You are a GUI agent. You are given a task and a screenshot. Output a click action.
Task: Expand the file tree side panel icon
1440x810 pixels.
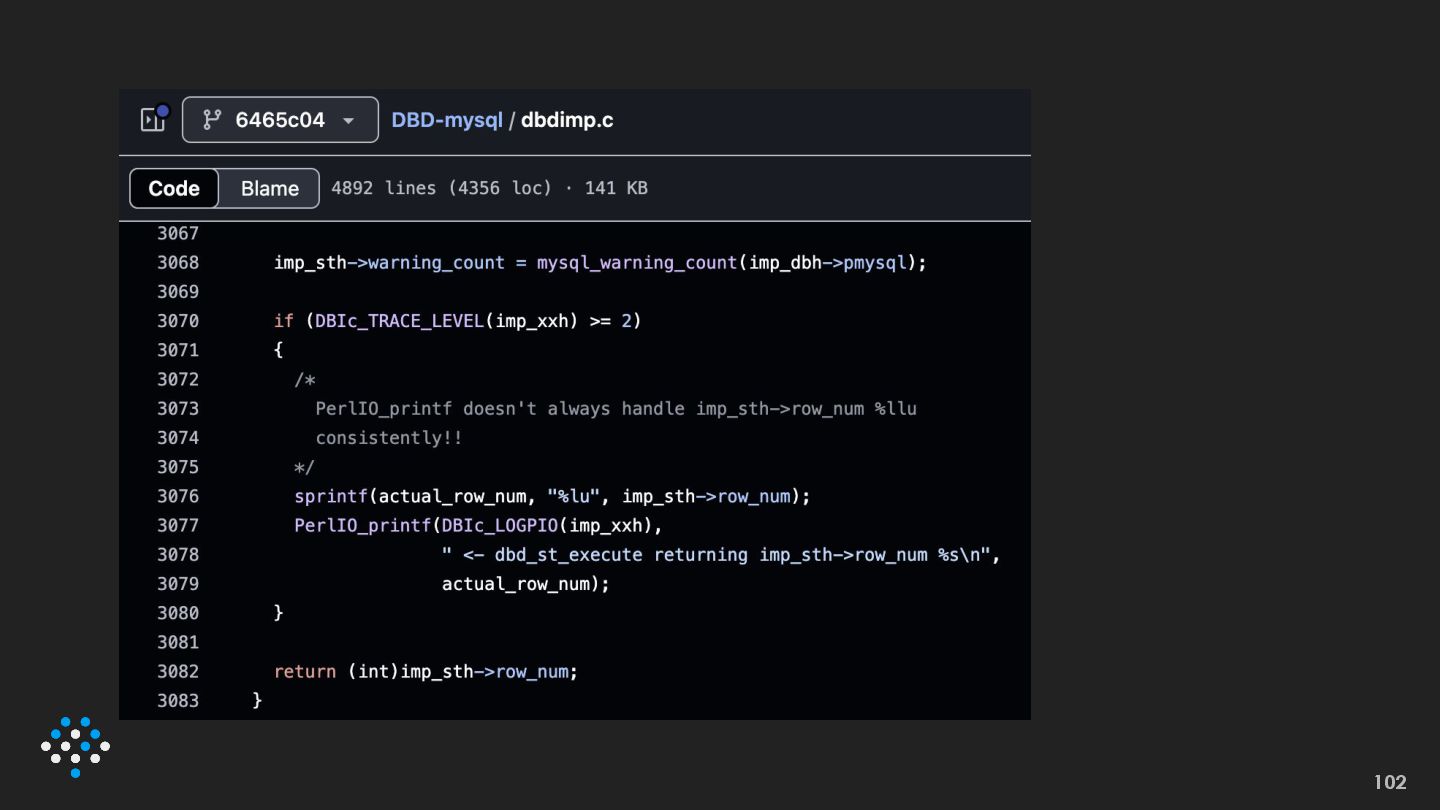click(x=153, y=120)
